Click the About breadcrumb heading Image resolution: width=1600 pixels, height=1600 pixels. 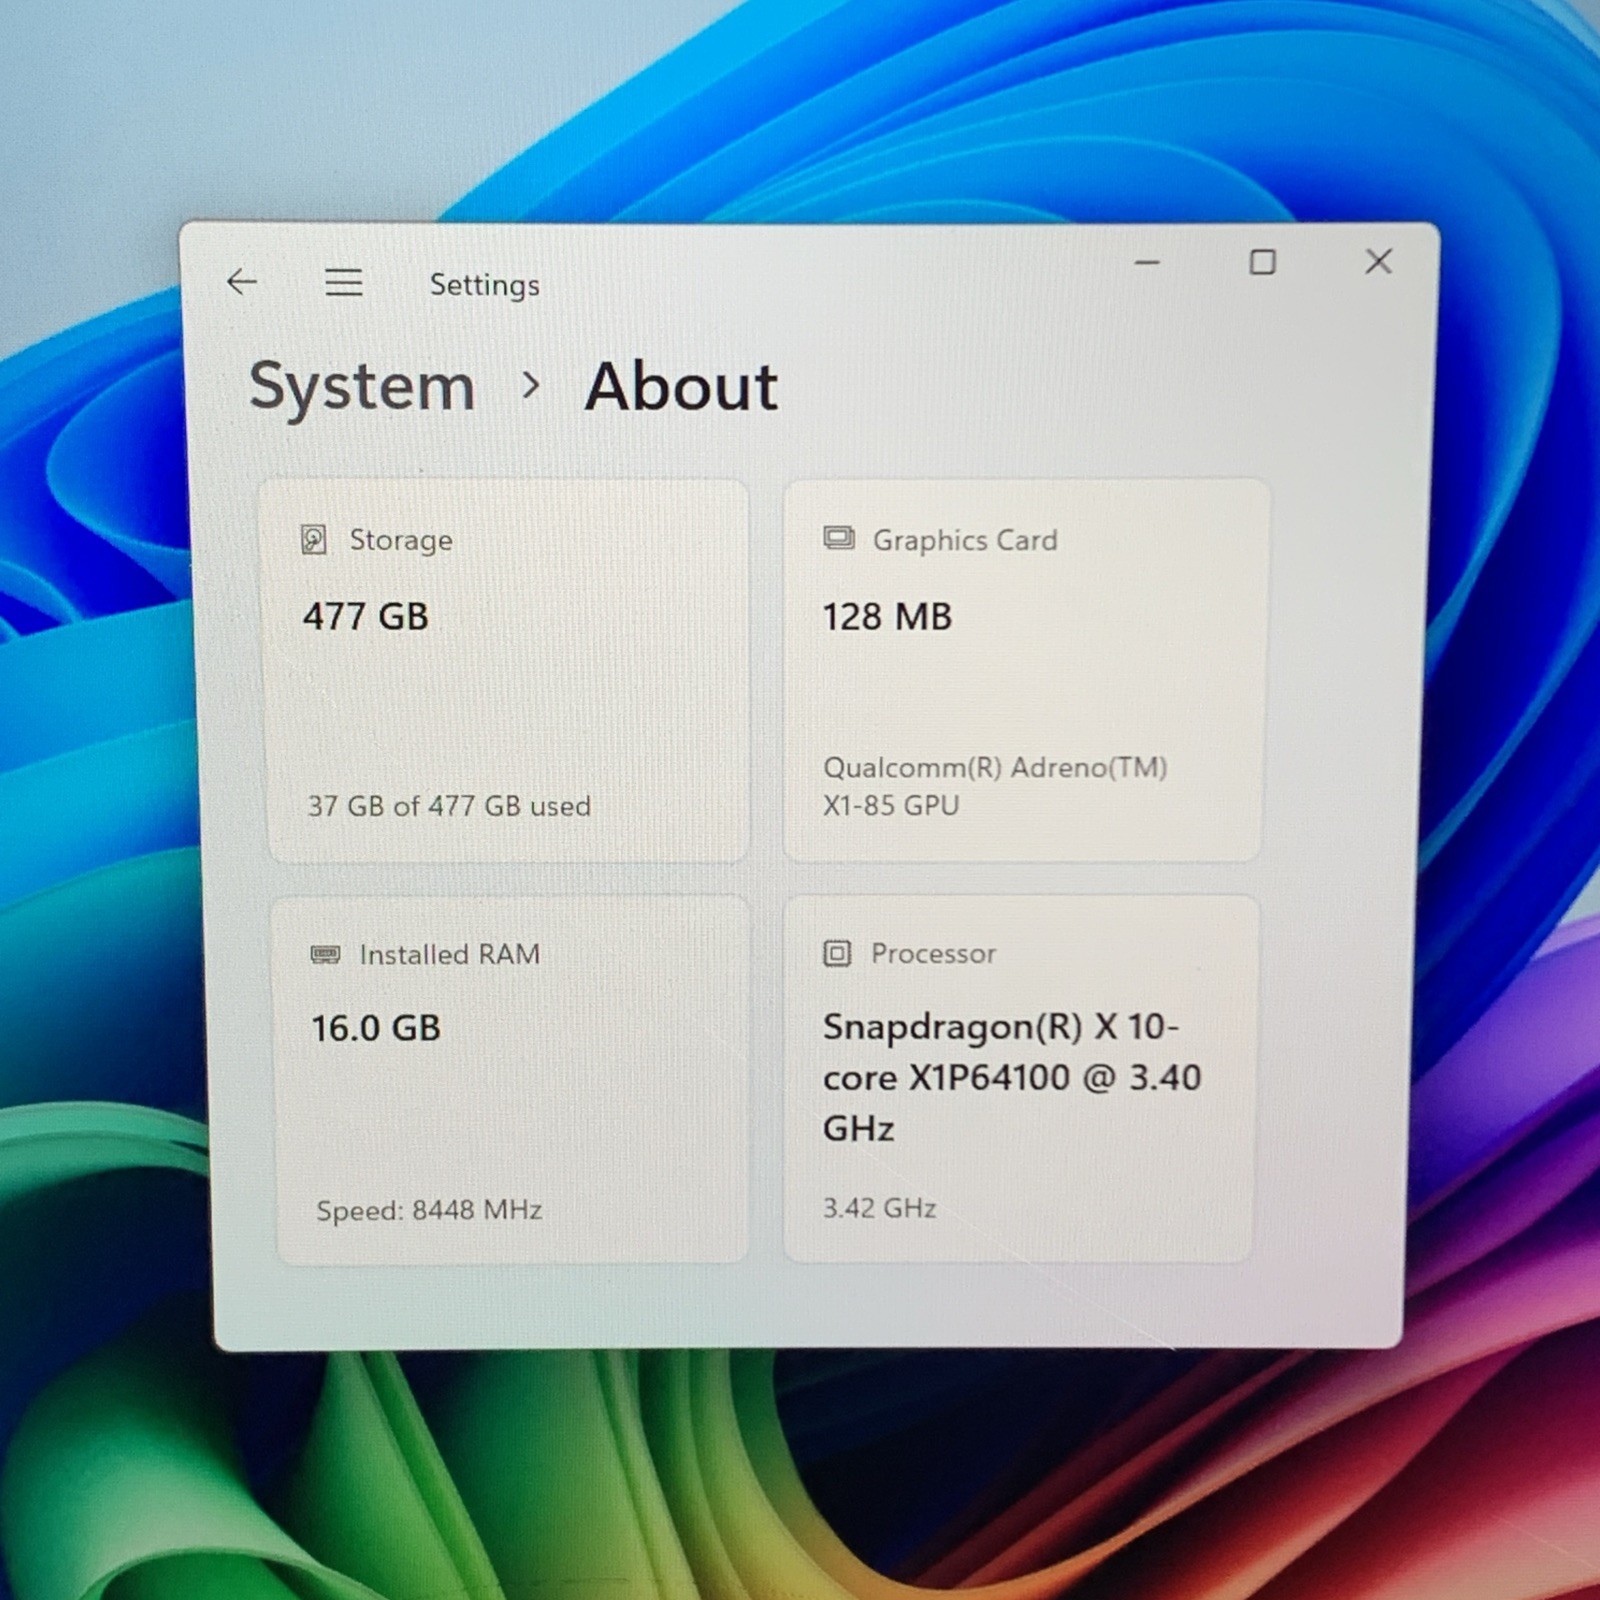click(x=681, y=386)
